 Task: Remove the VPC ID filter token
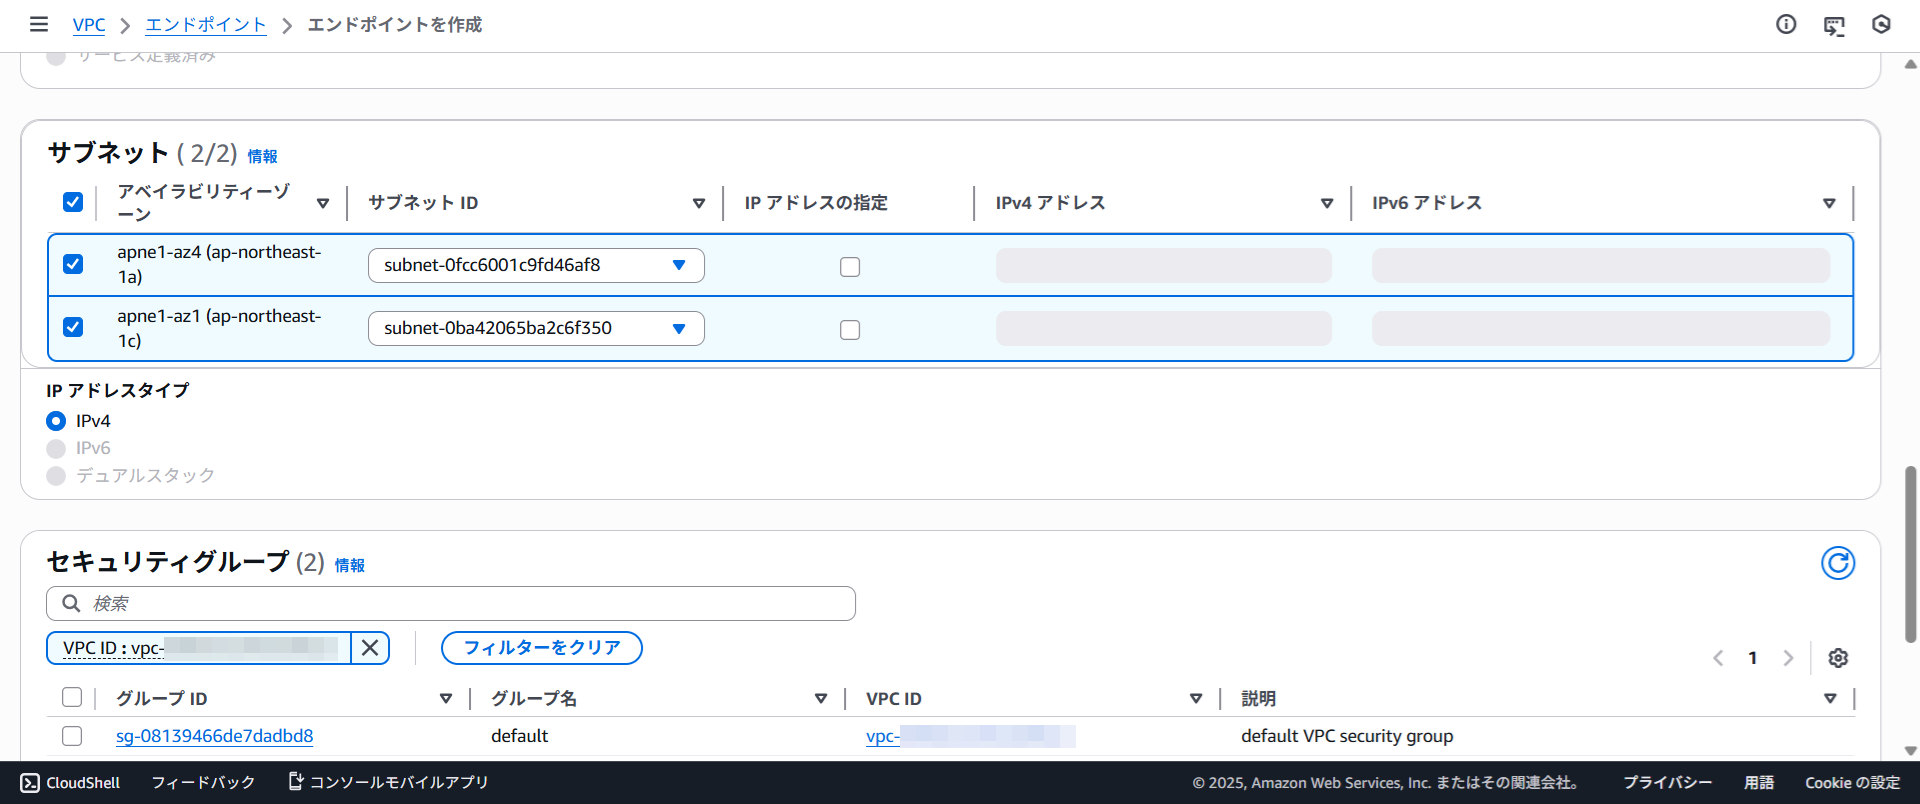point(370,648)
